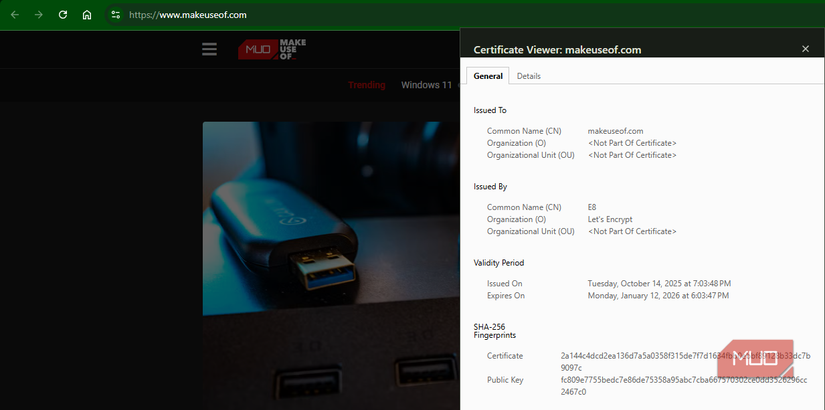This screenshot has width=825, height=410.
Task: Click the USB drive article image
Action: [x=331, y=266]
